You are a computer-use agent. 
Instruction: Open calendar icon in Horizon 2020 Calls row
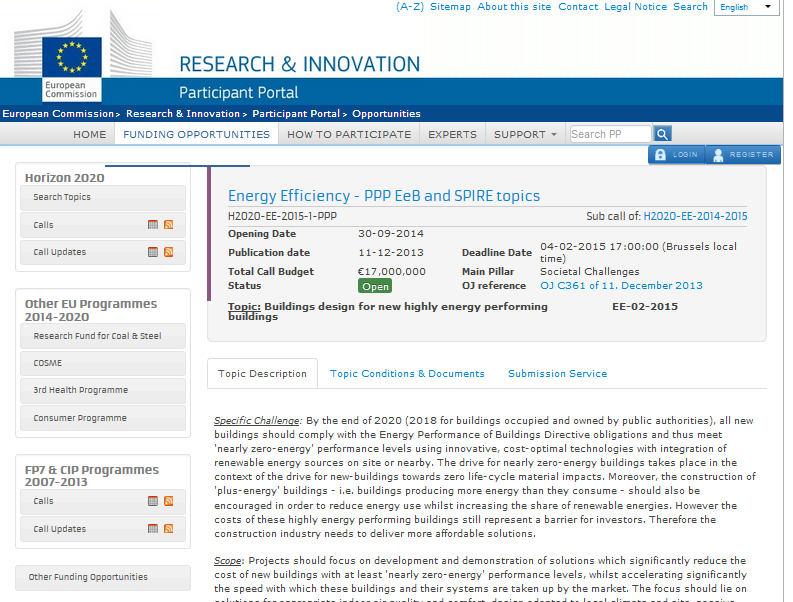point(153,225)
